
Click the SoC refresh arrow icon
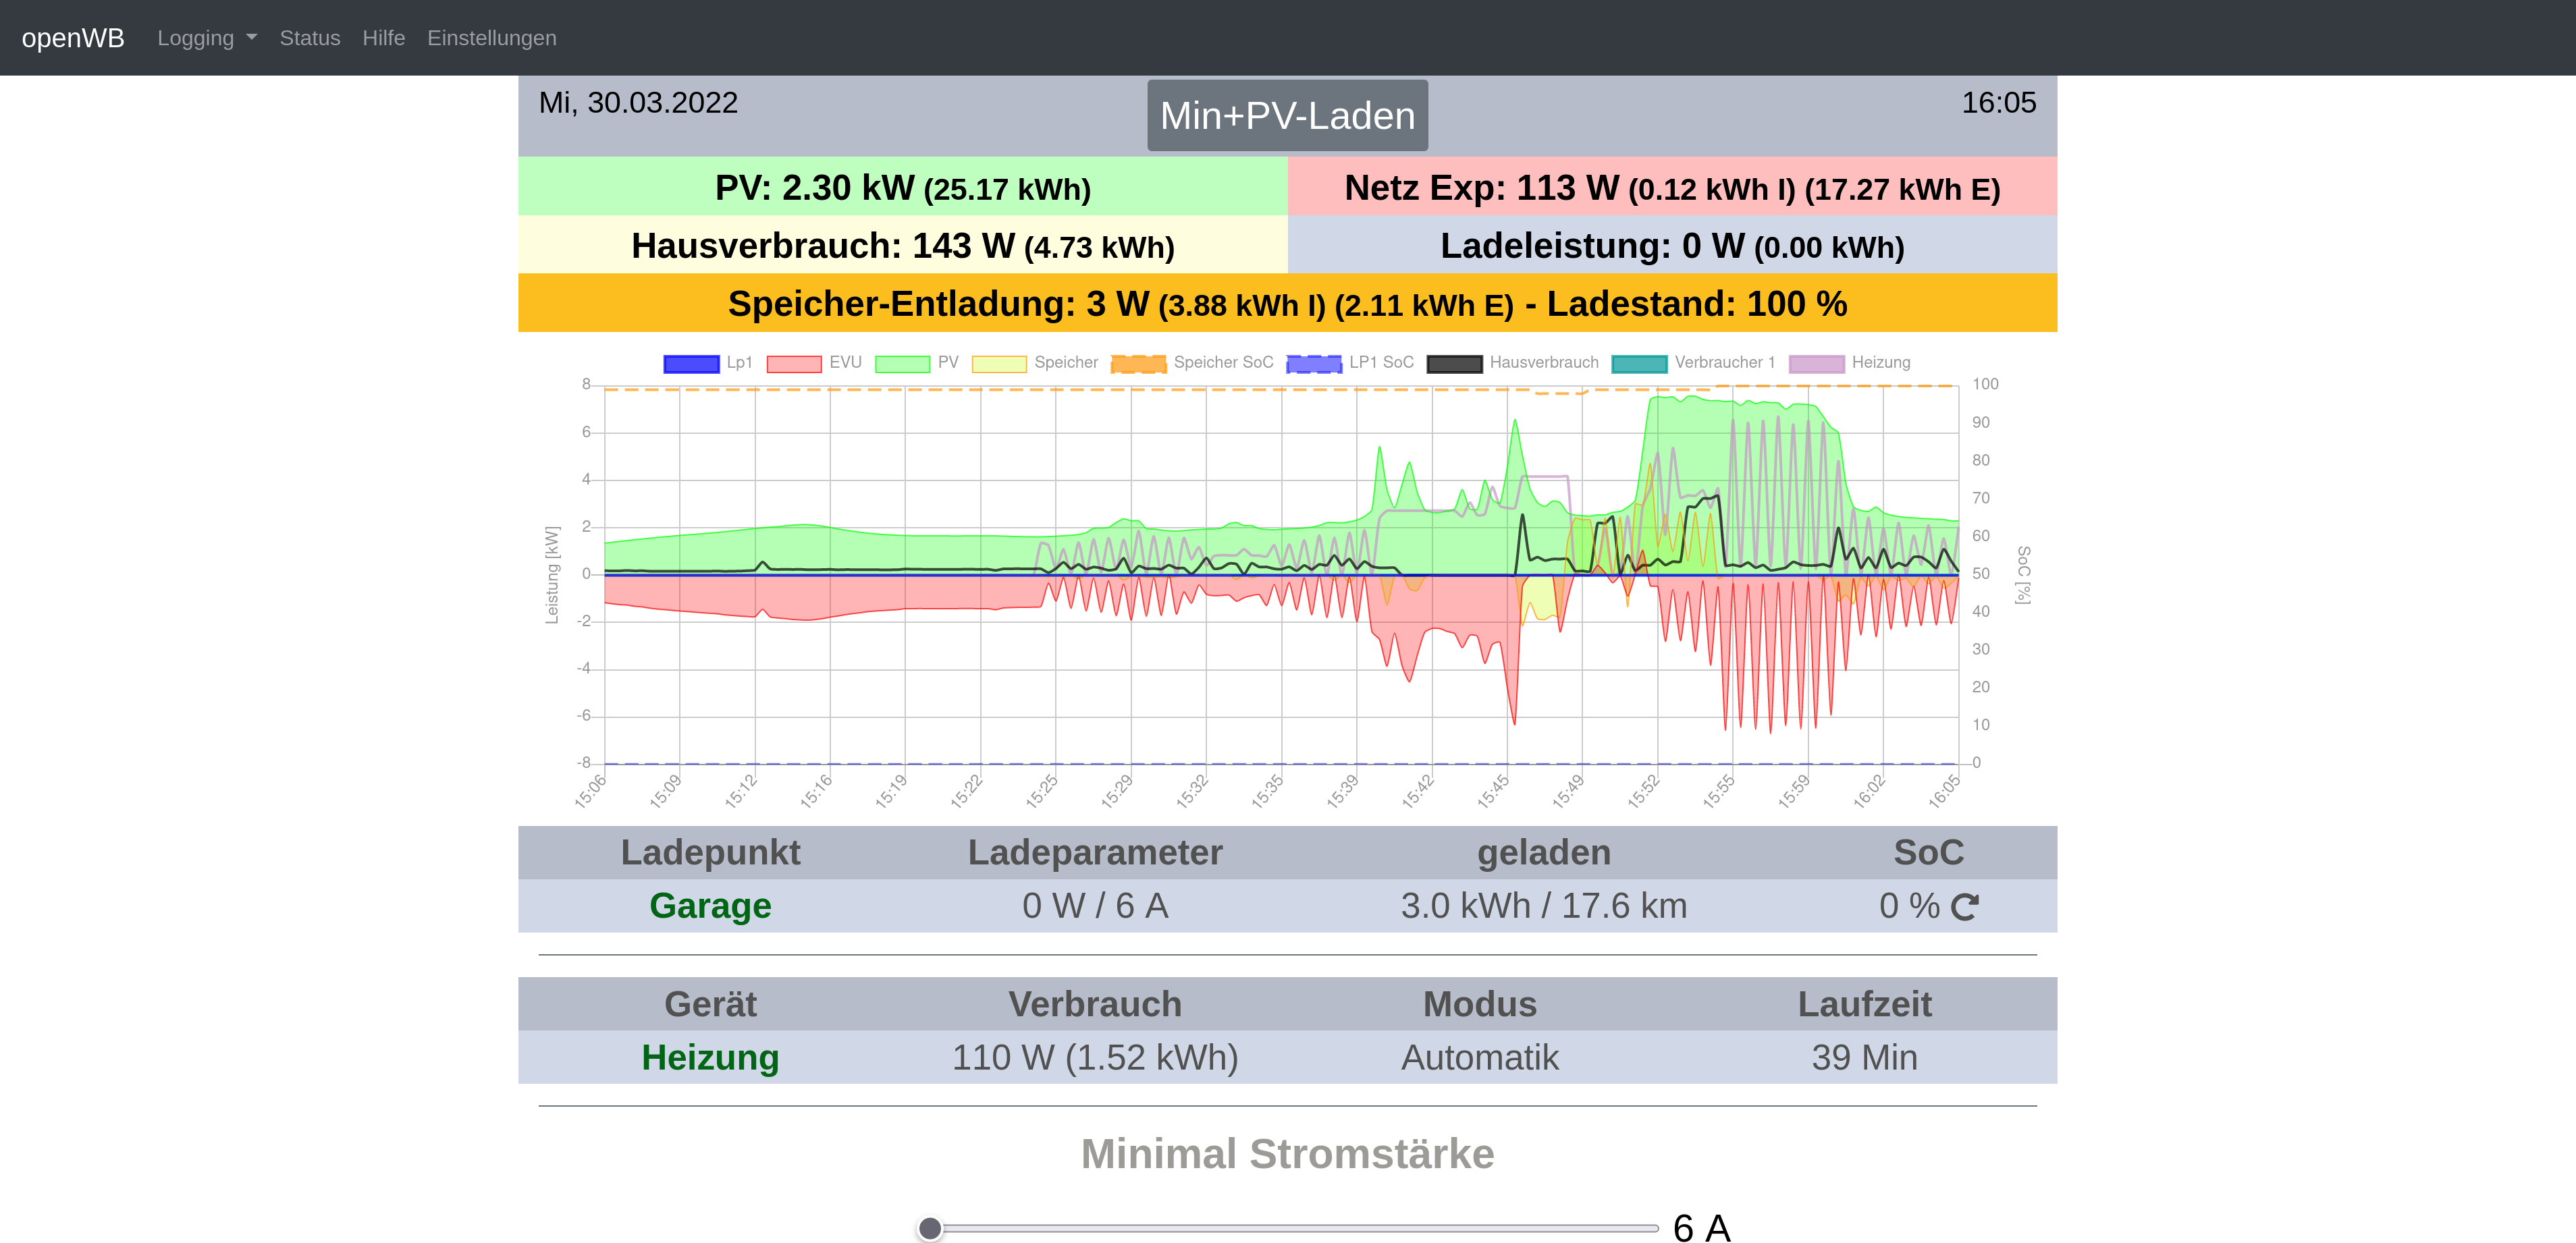coord(1964,906)
